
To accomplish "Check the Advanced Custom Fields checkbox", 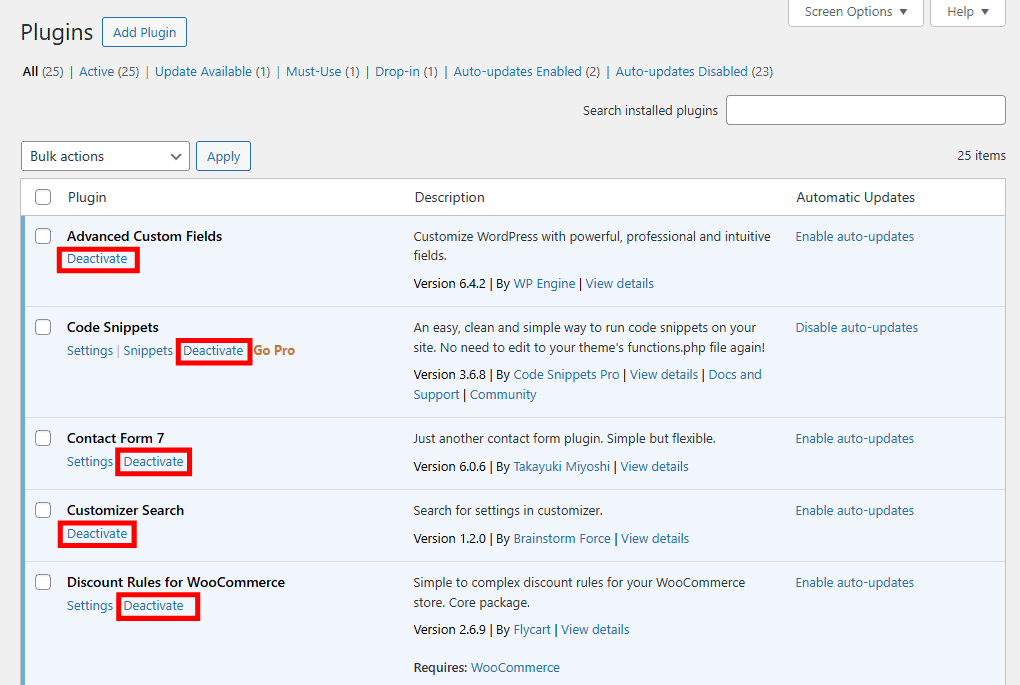I will tap(43, 236).
